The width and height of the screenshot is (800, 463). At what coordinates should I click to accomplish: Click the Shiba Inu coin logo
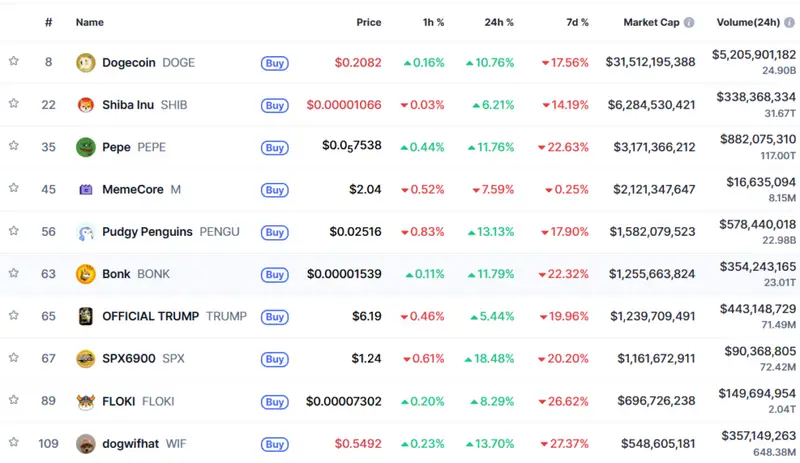tap(86, 105)
